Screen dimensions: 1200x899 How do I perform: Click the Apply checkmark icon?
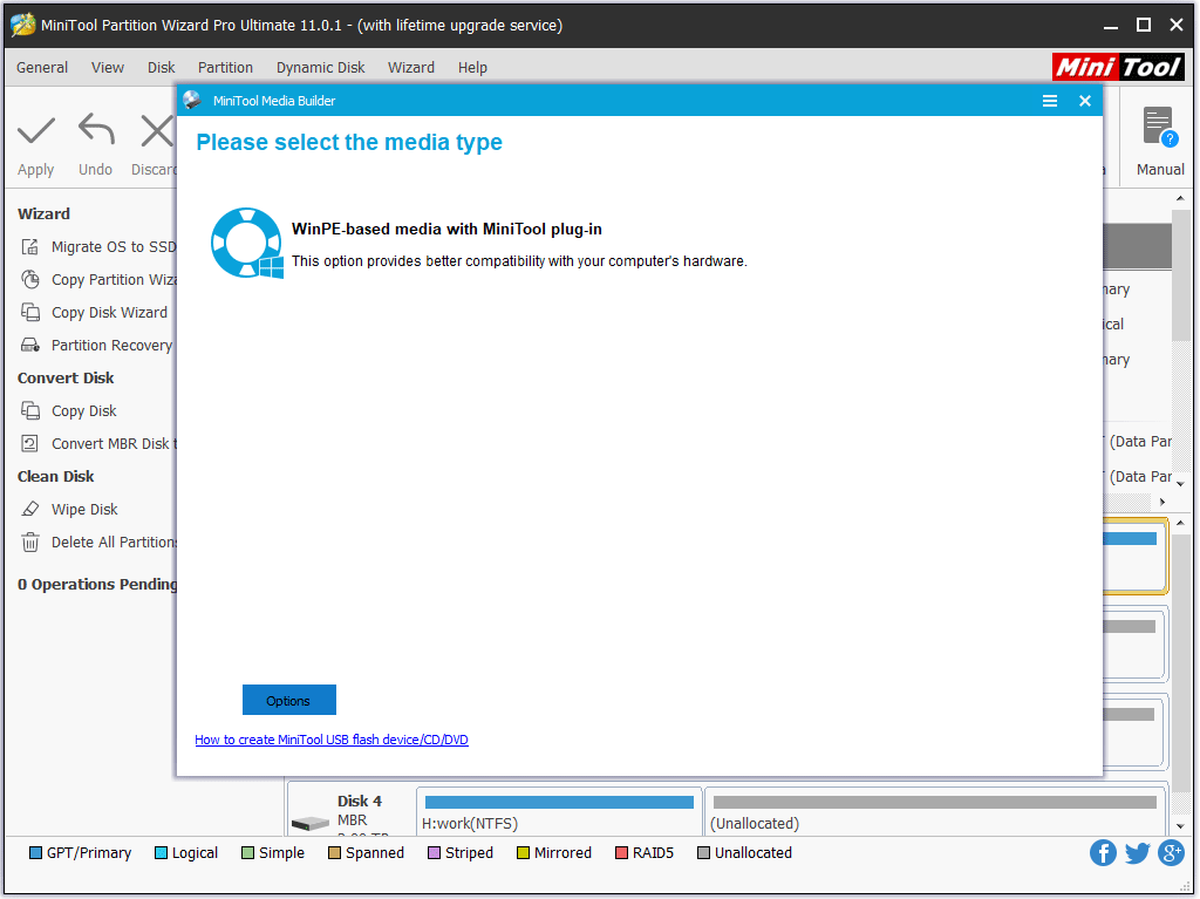click(36, 130)
